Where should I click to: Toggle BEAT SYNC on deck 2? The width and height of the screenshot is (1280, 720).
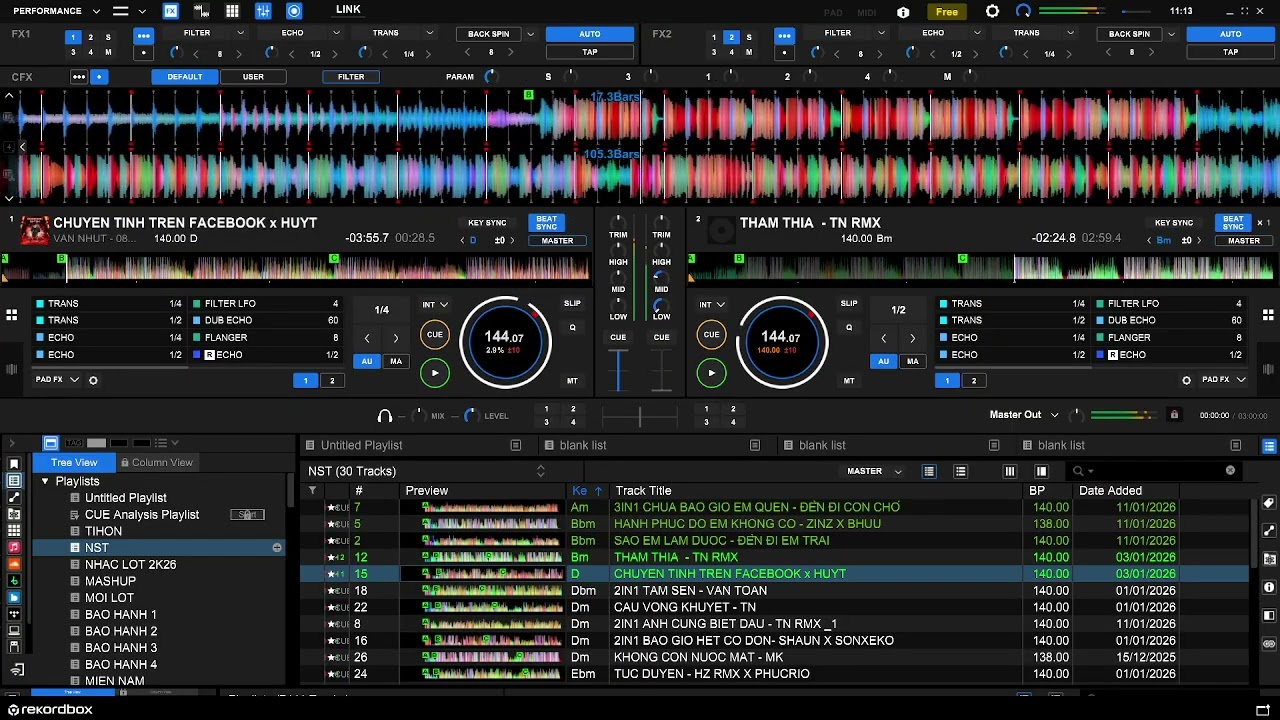(1233, 223)
